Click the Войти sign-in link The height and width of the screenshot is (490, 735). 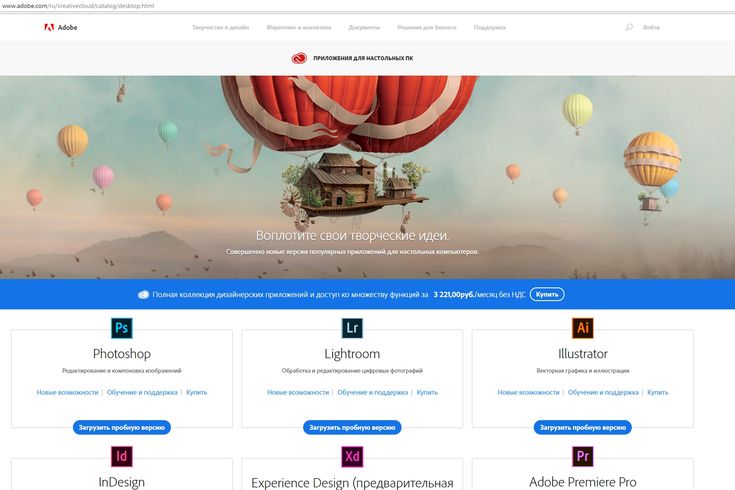[651, 28]
